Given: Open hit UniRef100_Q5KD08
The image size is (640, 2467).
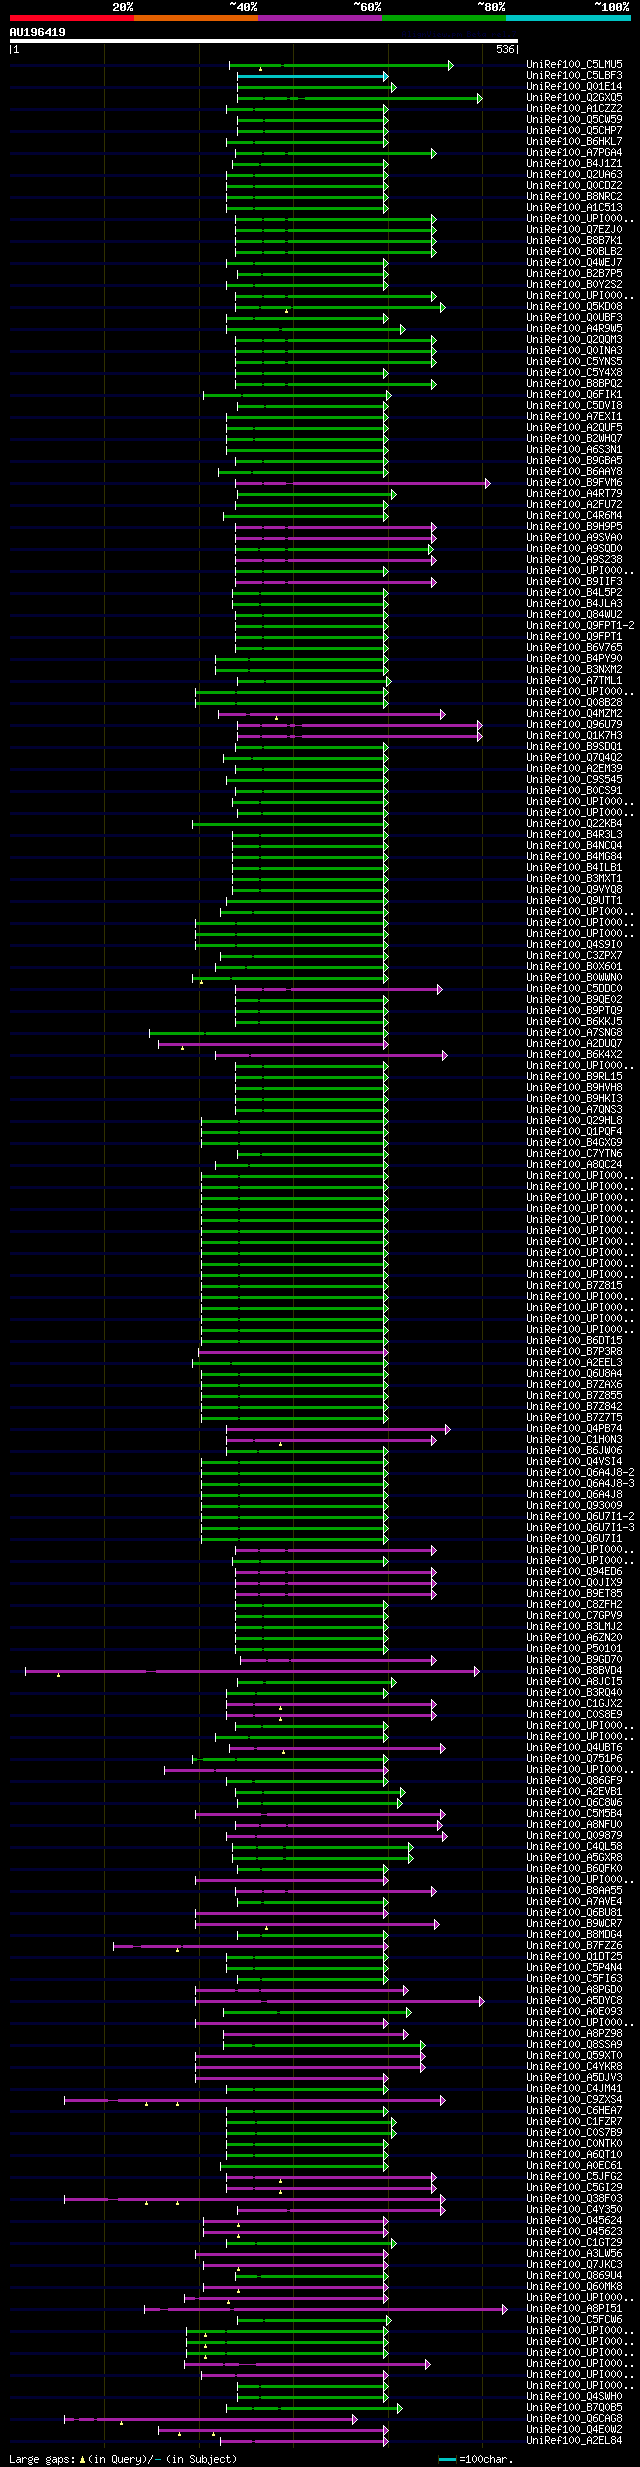Looking at the screenshot, I should pyautogui.click(x=574, y=307).
